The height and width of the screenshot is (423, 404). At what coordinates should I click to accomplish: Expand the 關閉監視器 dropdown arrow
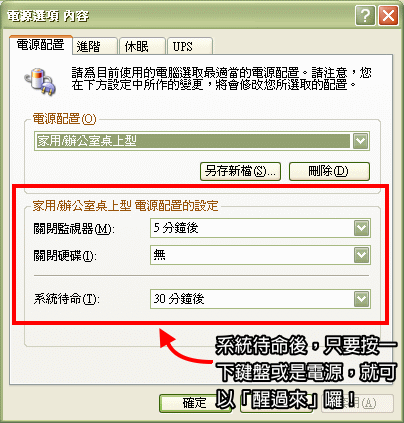362,228
